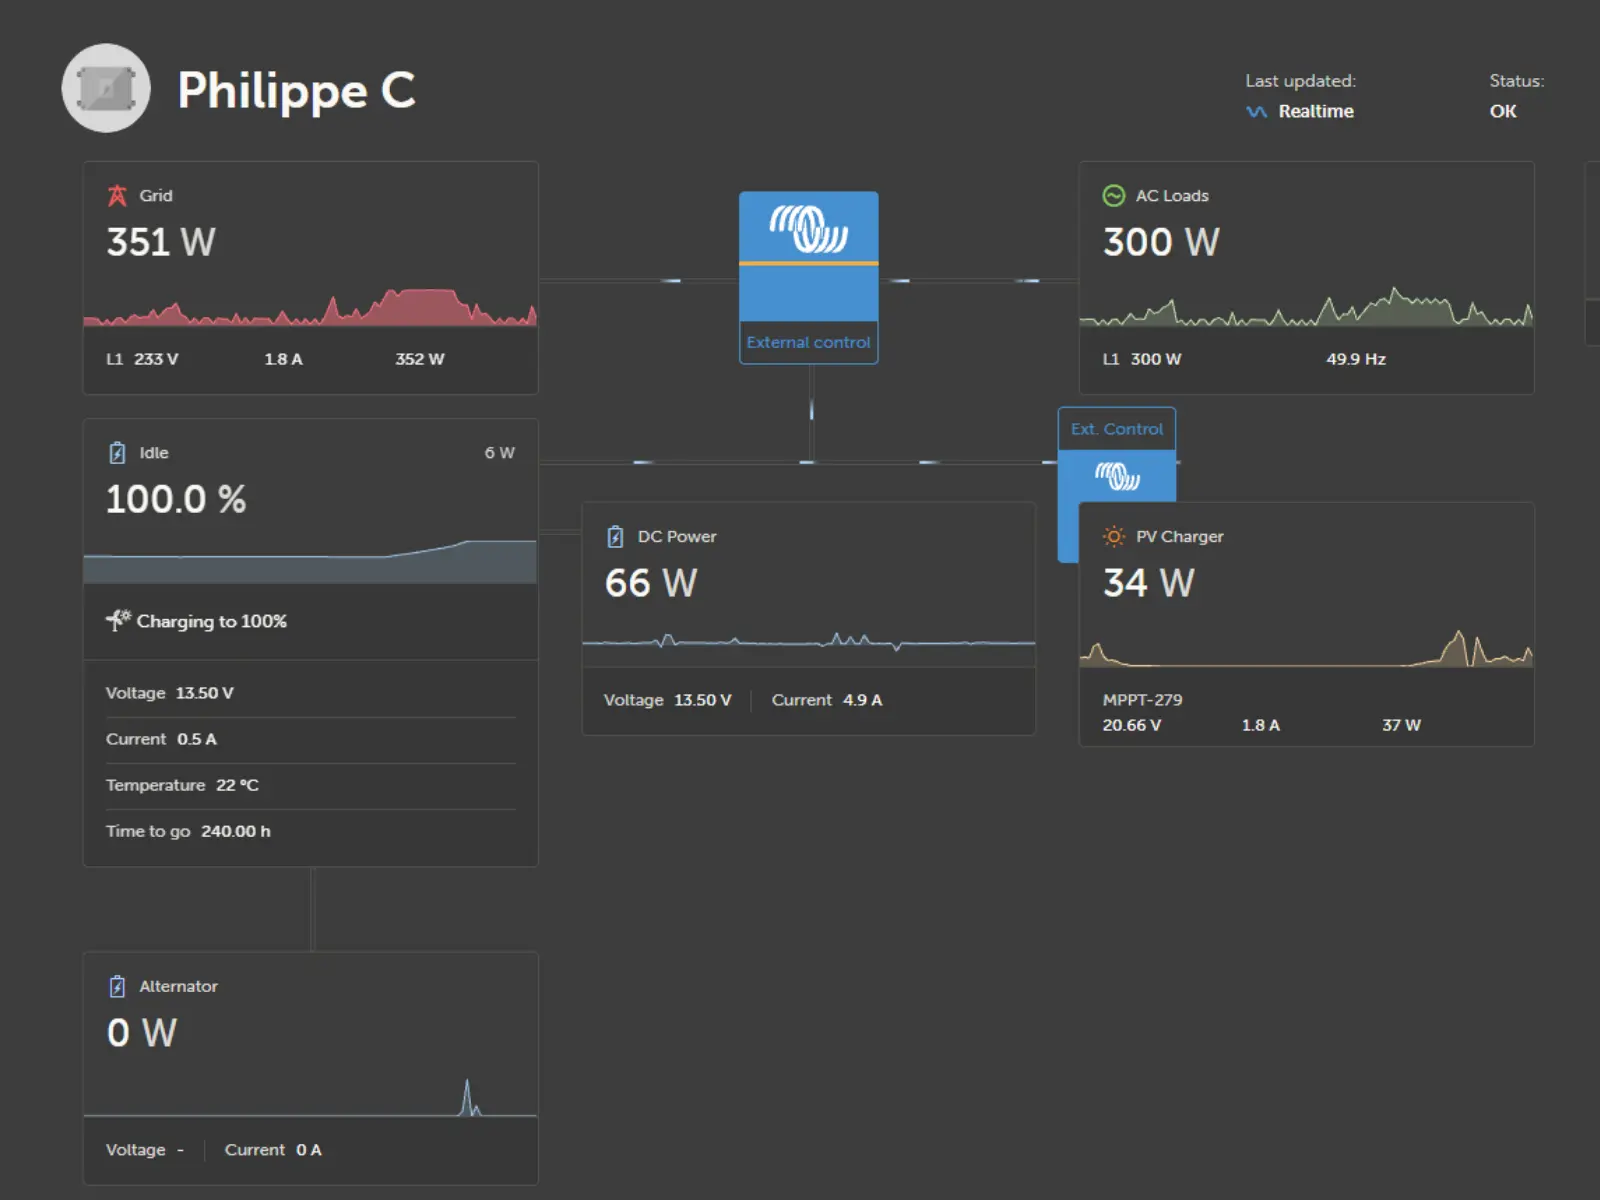Click the Alternator Current 0 A value
Viewport: 1600px width, 1200px height.
309,1150
